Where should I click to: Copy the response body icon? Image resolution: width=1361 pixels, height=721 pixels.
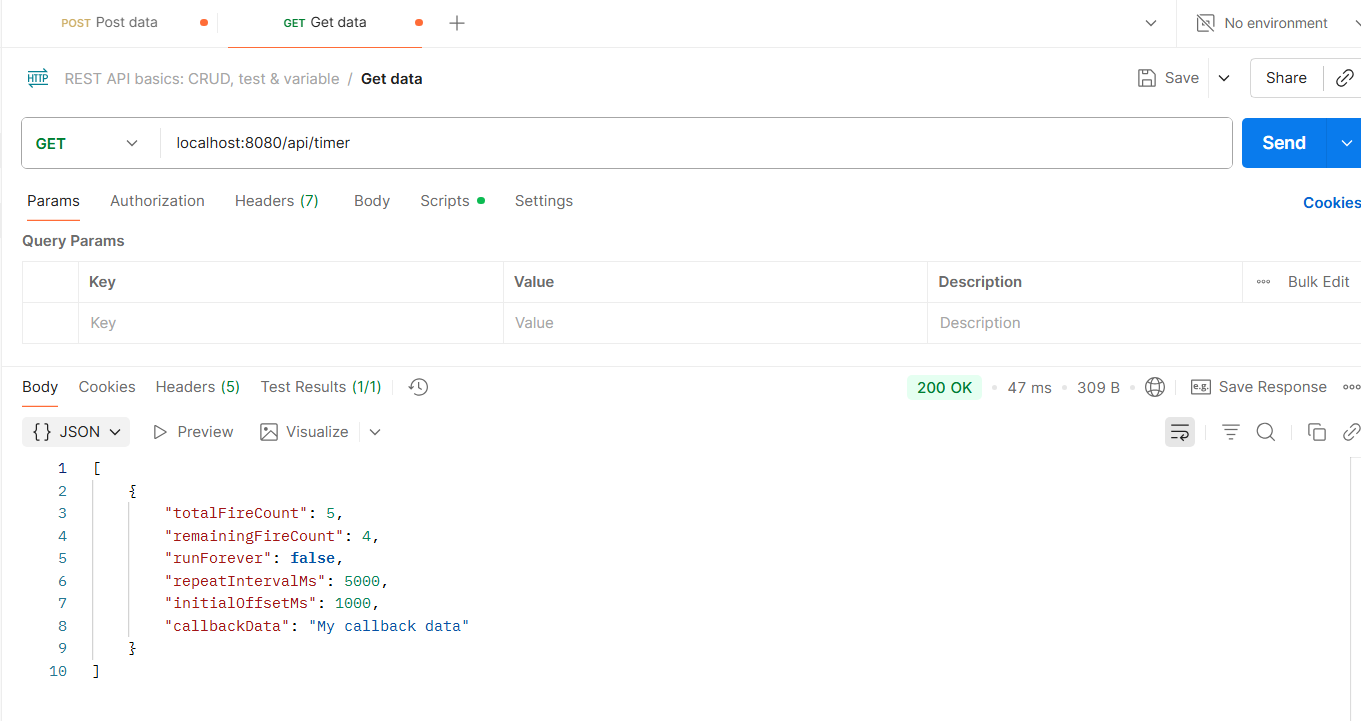1317,432
